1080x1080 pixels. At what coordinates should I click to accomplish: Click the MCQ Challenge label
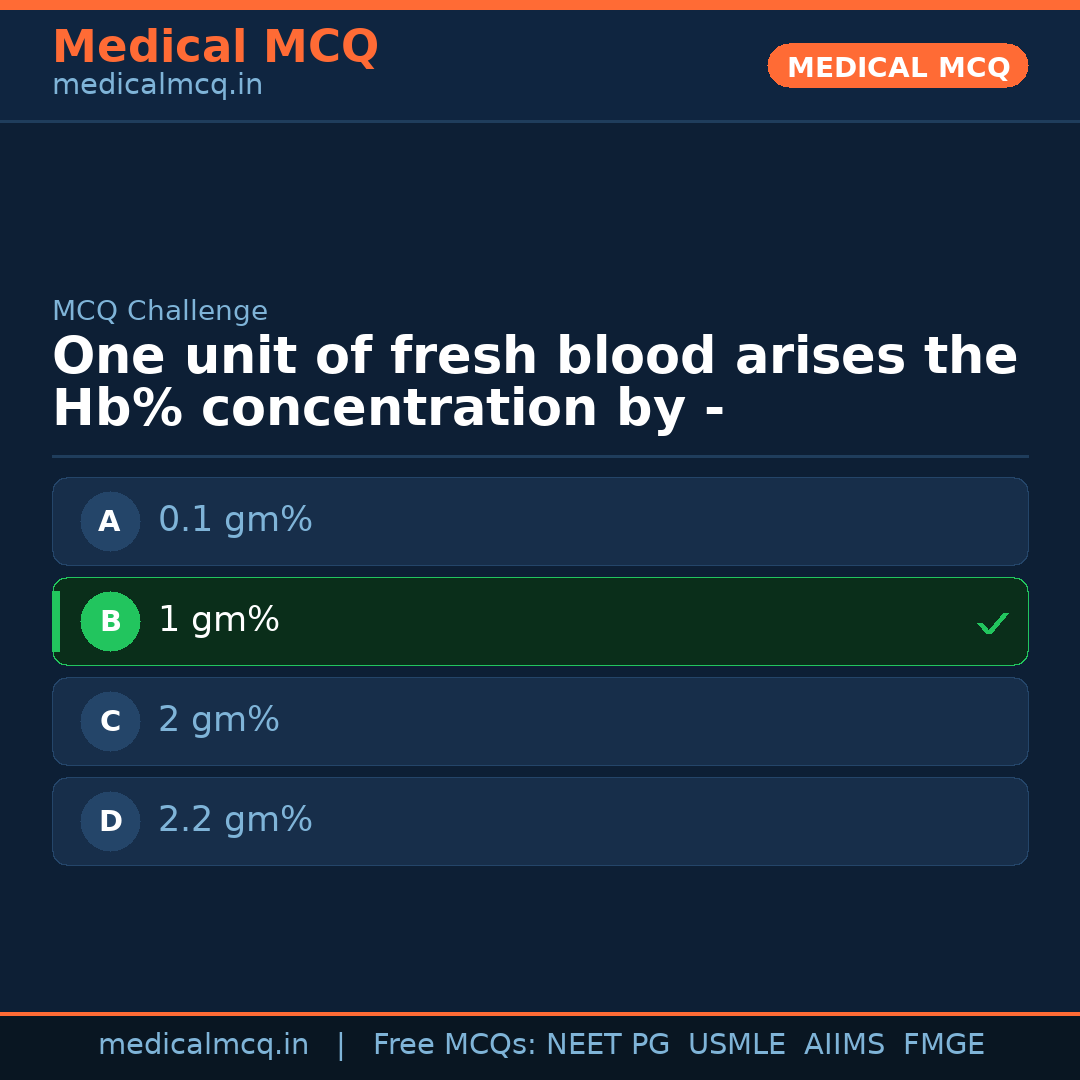coord(160,311)
